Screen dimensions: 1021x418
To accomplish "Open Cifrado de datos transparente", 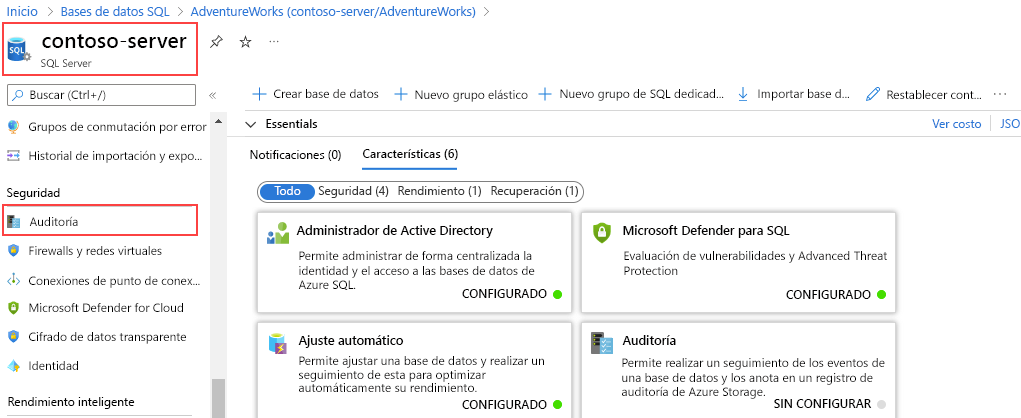I will click(107, 337).
